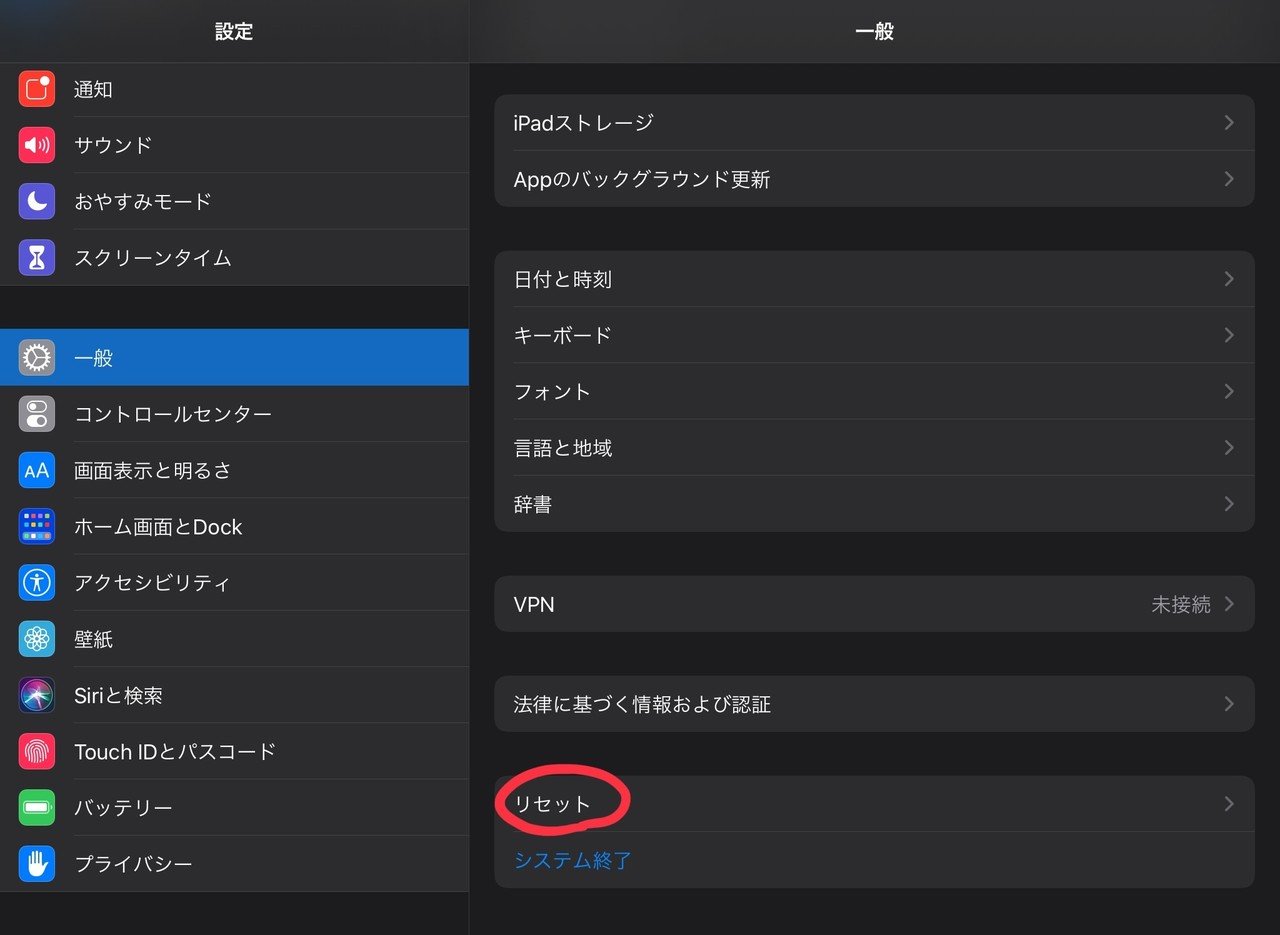Select 通知 in settings sidebar
The image size is (1280, 935).
tap(234, 89)
